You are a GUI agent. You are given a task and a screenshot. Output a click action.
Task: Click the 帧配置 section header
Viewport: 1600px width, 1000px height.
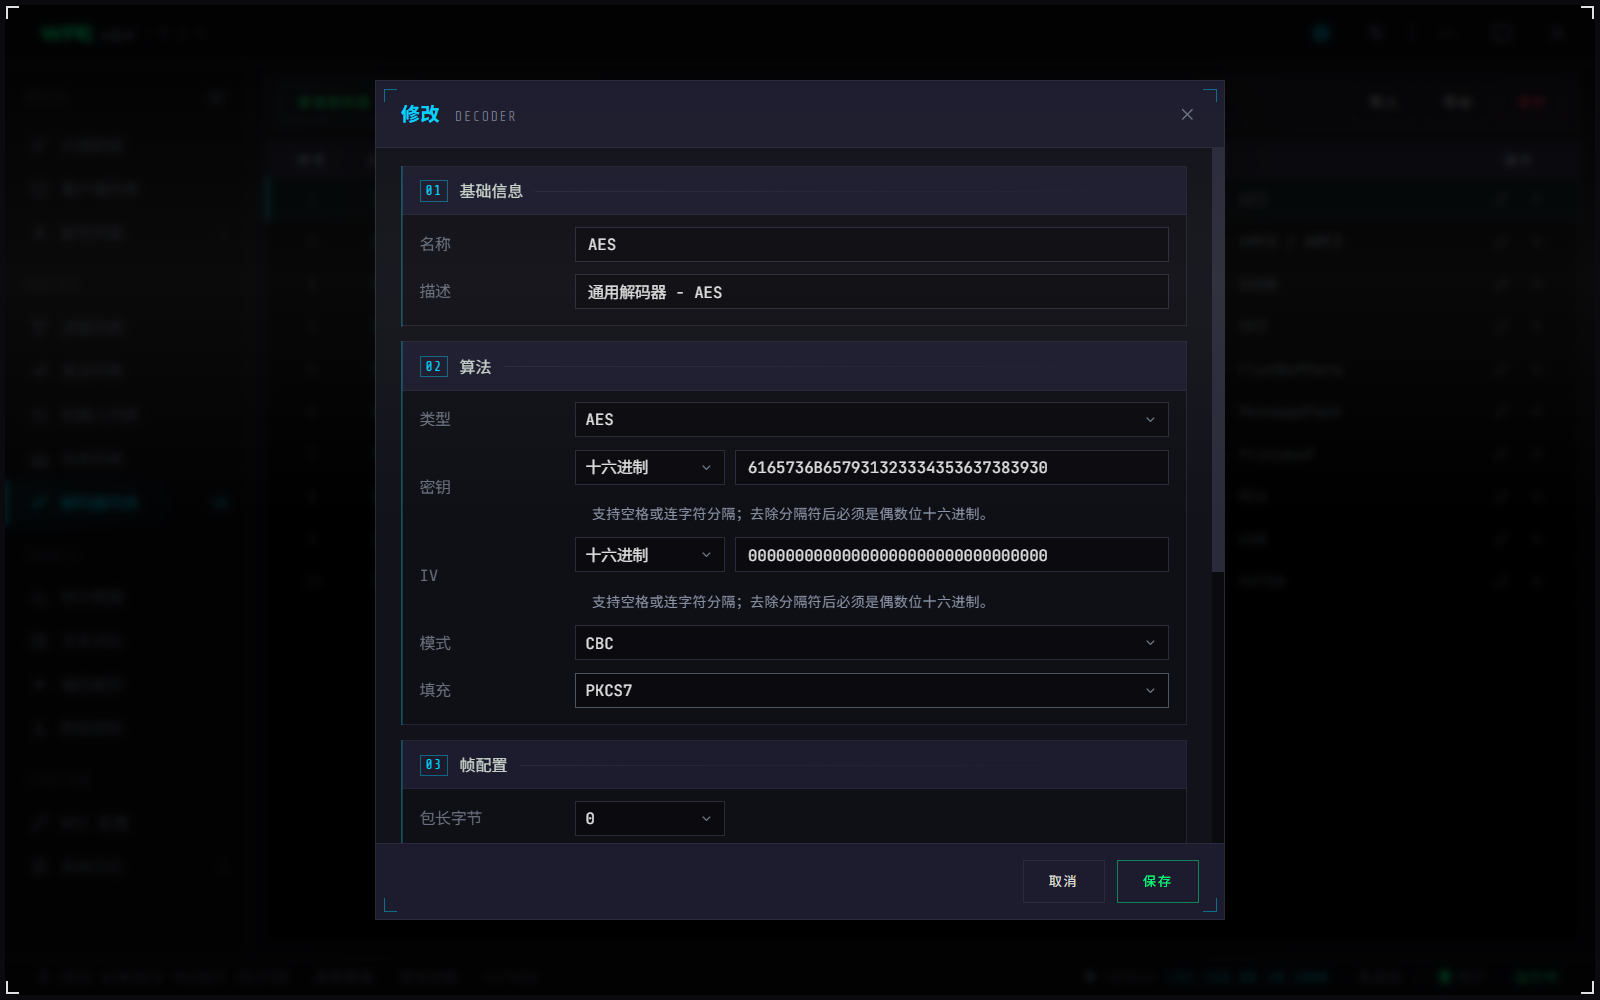point(794,765)
